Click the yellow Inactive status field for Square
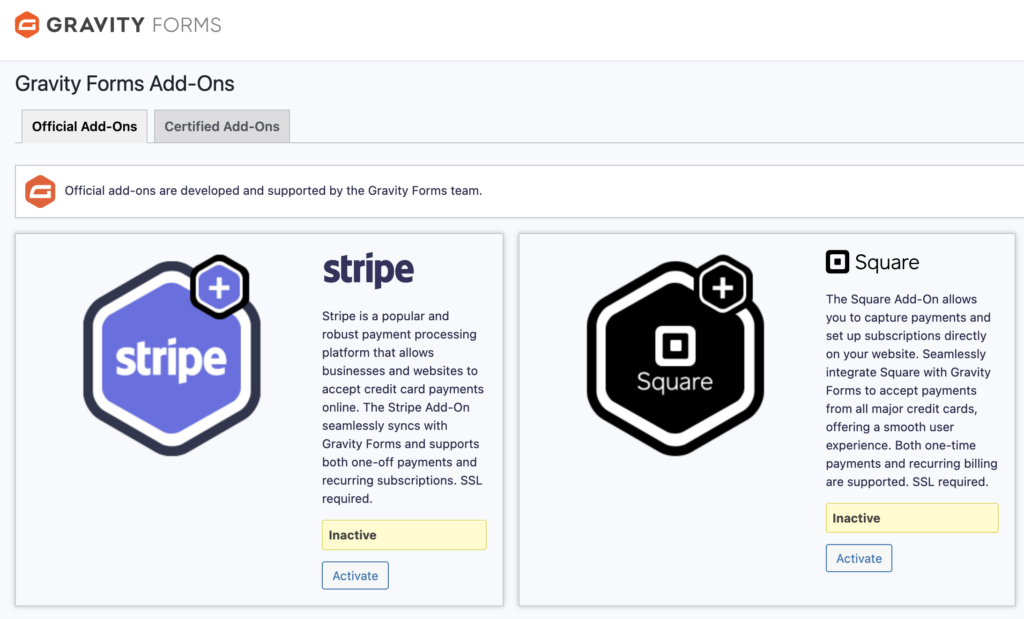 pyautogui.click(x=911, y=517)
